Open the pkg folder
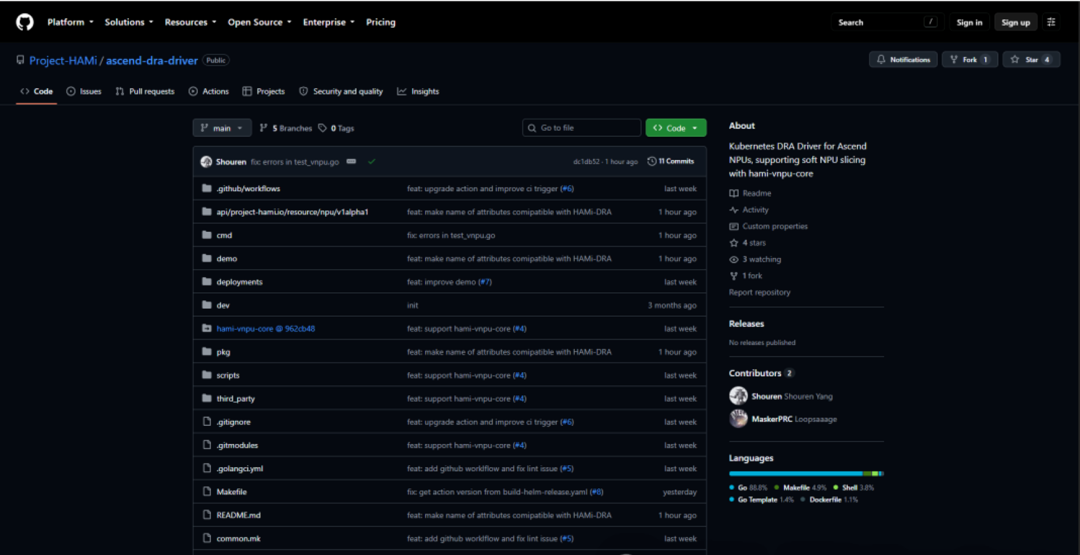1080x555 pixels. click(223, 353)
